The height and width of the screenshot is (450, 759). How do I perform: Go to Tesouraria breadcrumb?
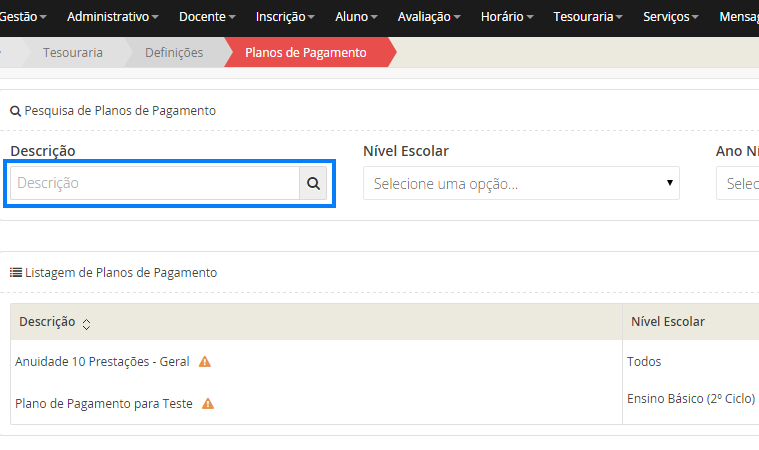click(x=72, y=52)
